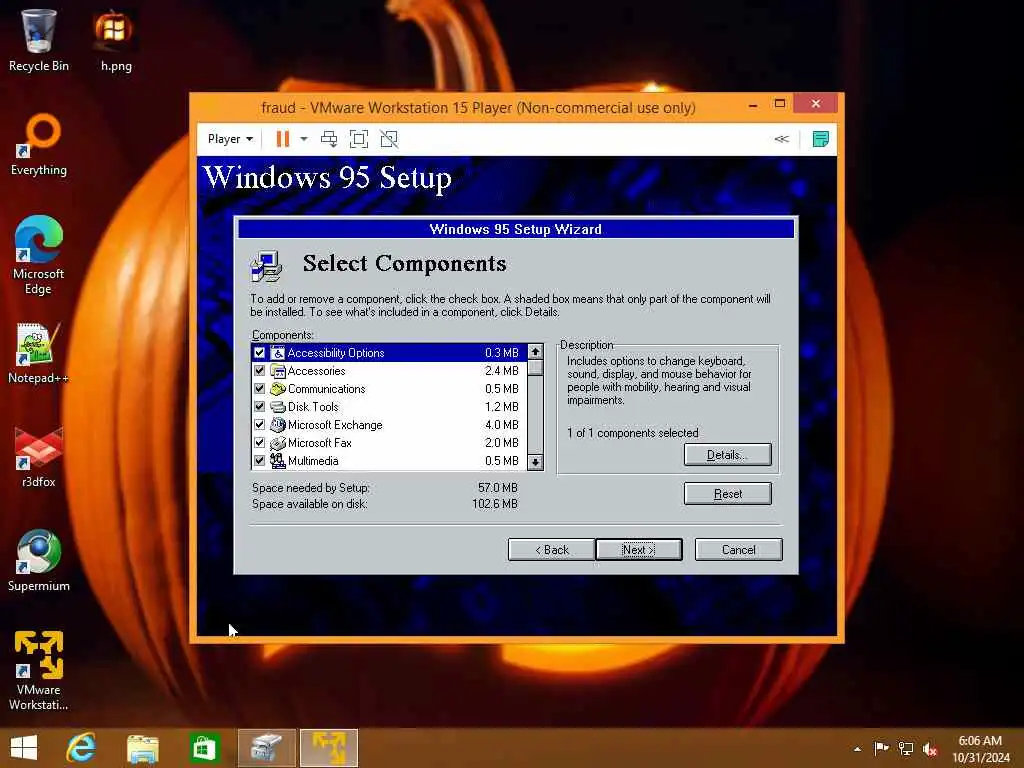Open the Player menu

tap(230, 139)
